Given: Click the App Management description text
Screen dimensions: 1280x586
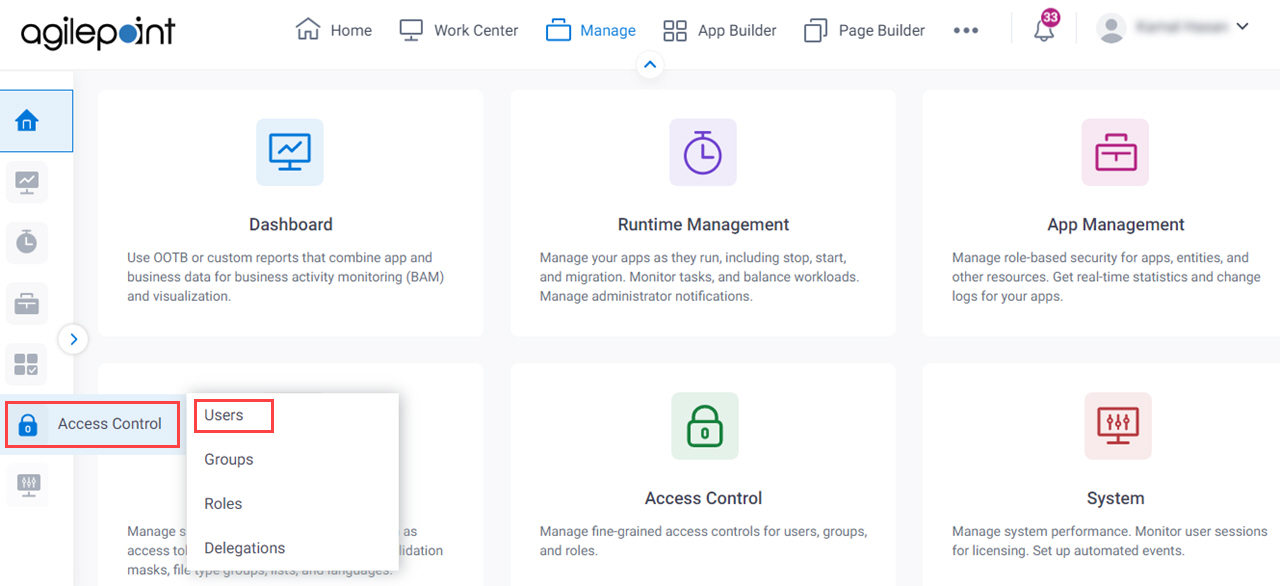Looking at the screenshot, I should [x=1106, y=277].
